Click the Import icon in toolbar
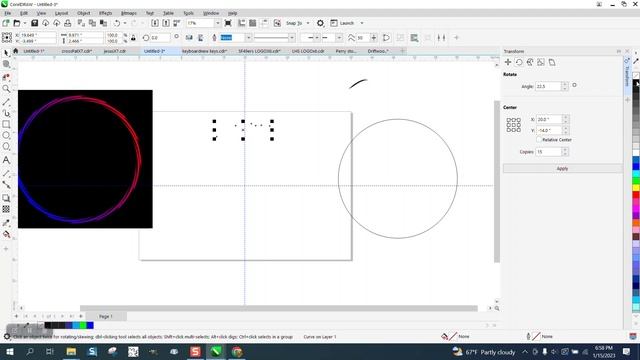The height and width of the screenshot is (360, 640). (x=155, y=23)
